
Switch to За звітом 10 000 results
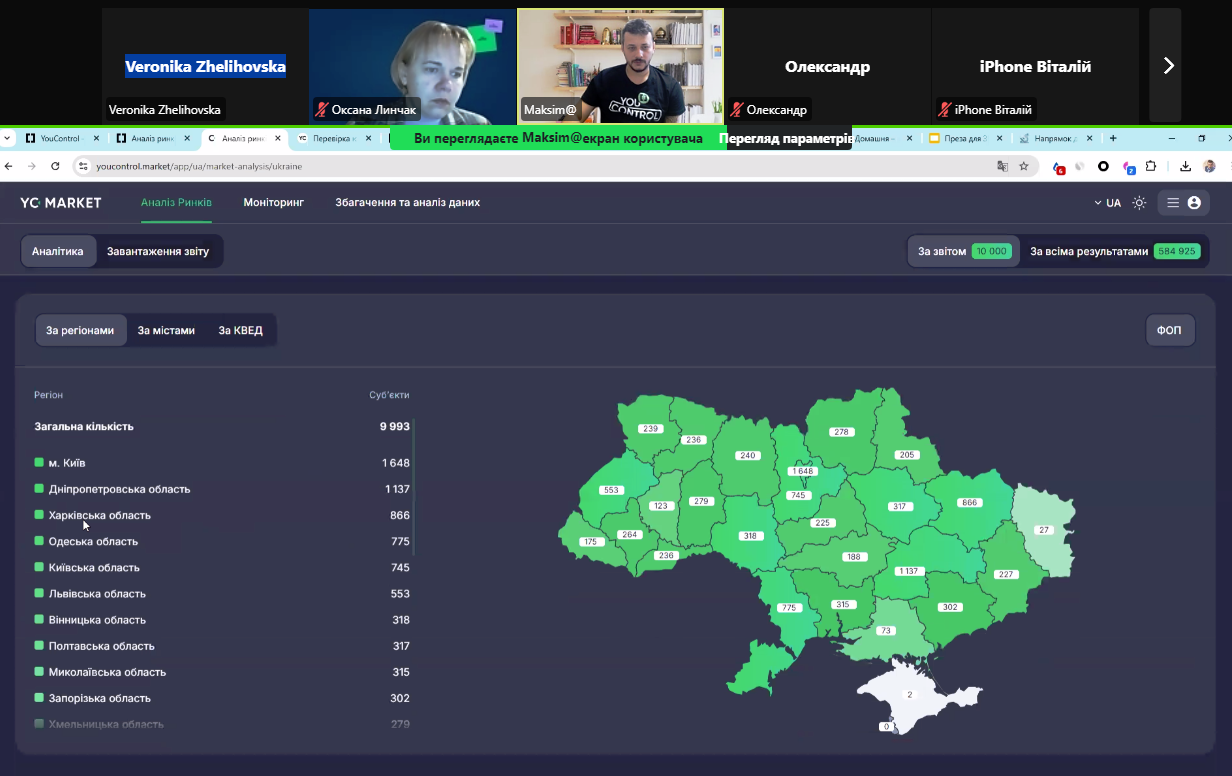(x=963, y=251)
